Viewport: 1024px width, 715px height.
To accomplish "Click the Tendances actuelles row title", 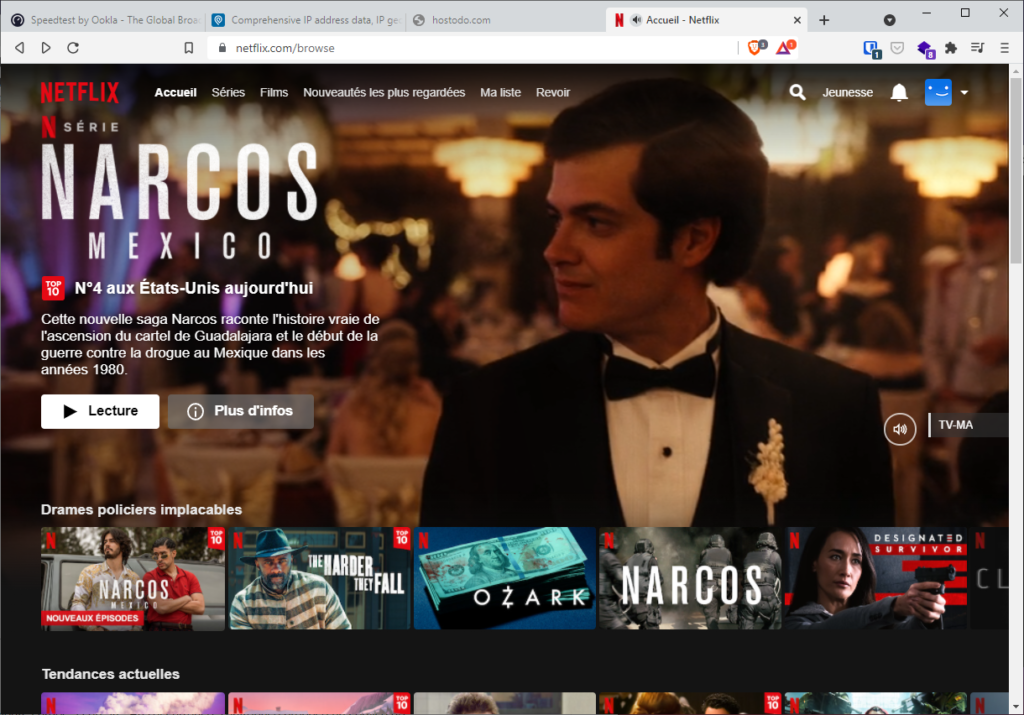I will pyautogui.click(x=110, y=675).
